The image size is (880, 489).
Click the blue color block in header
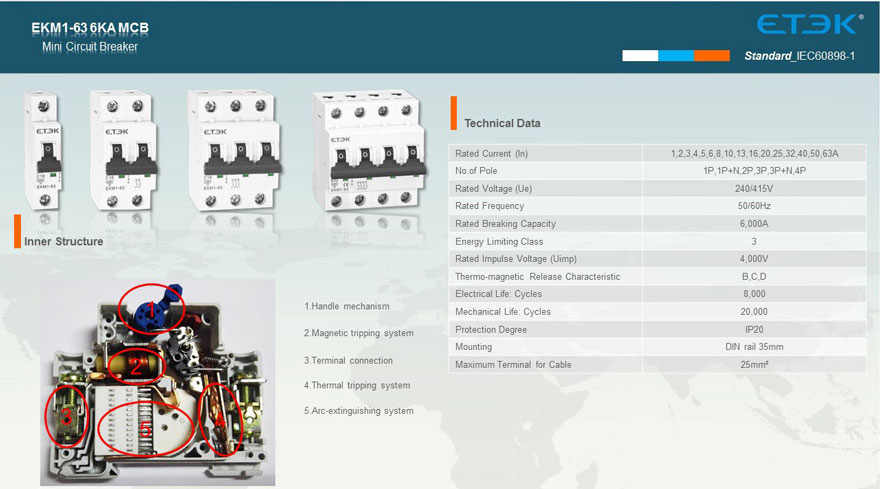coord(676,56)
